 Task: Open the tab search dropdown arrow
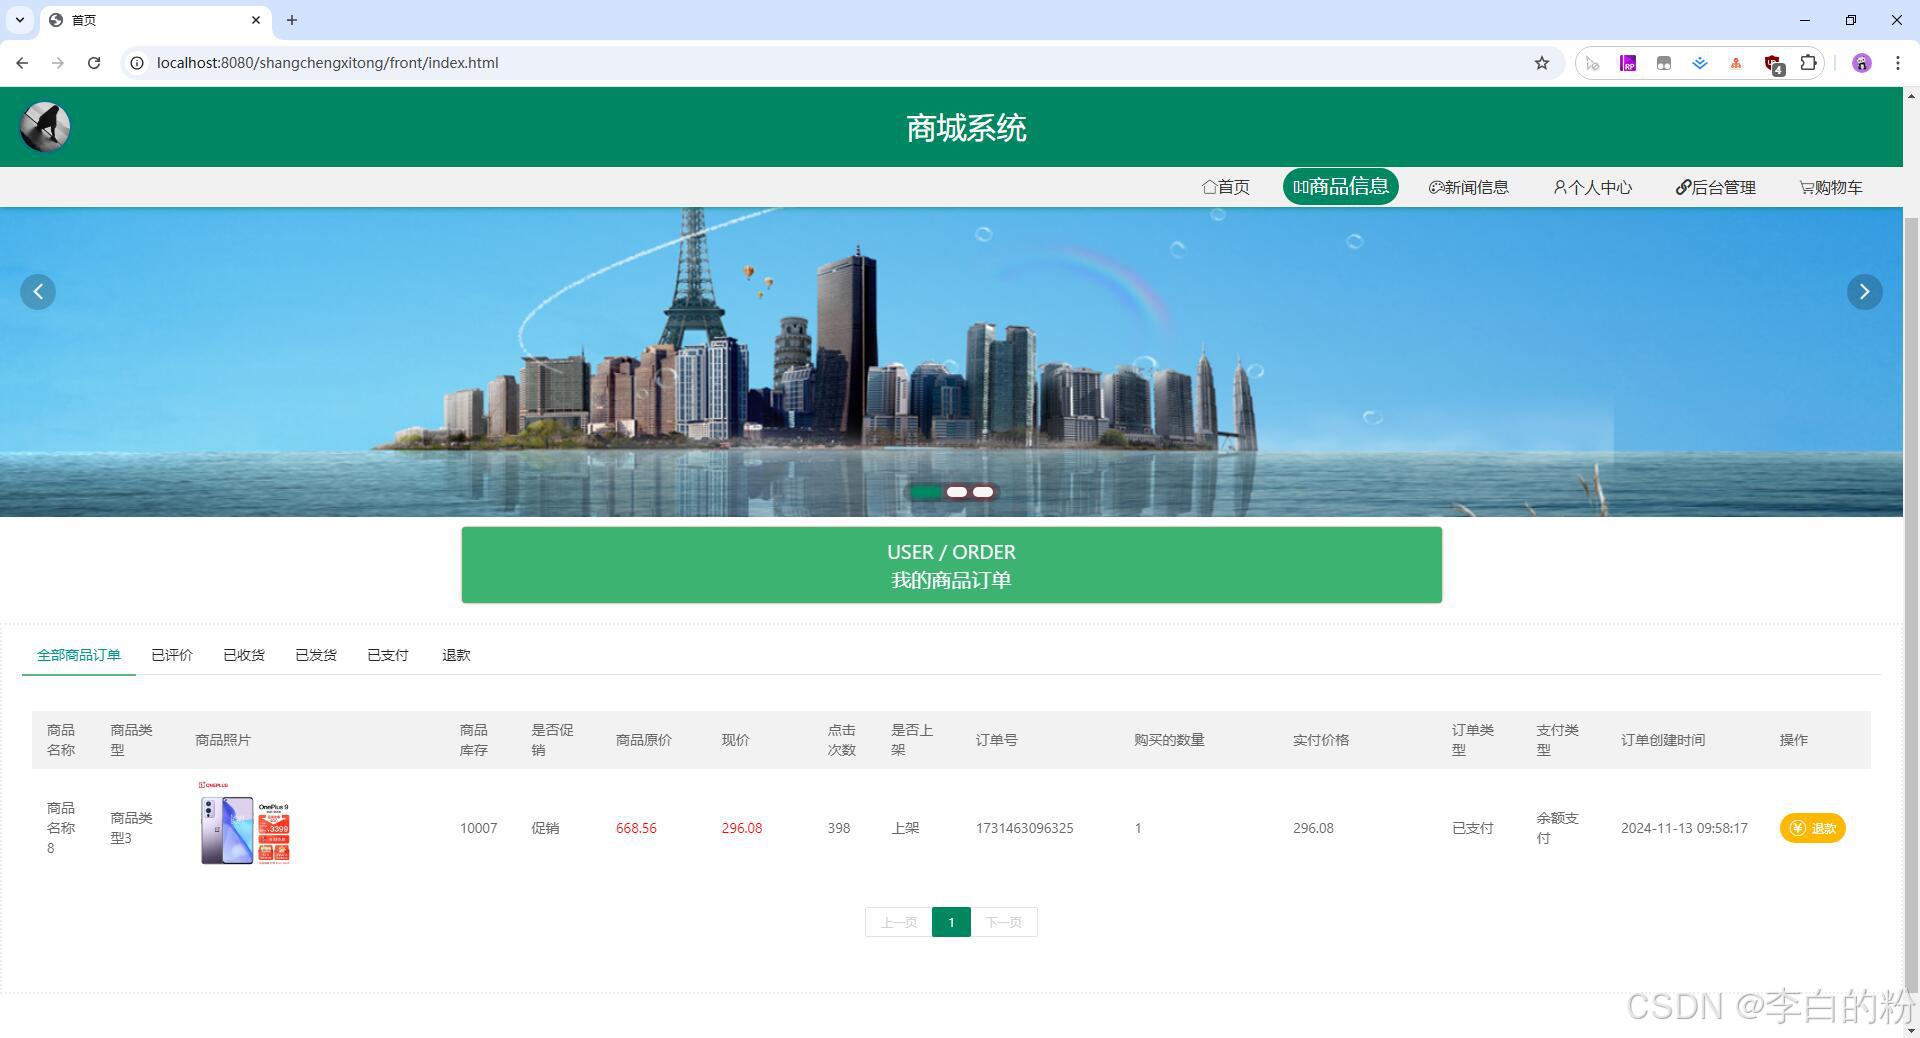pyautogui.click(x=20, y=20)
